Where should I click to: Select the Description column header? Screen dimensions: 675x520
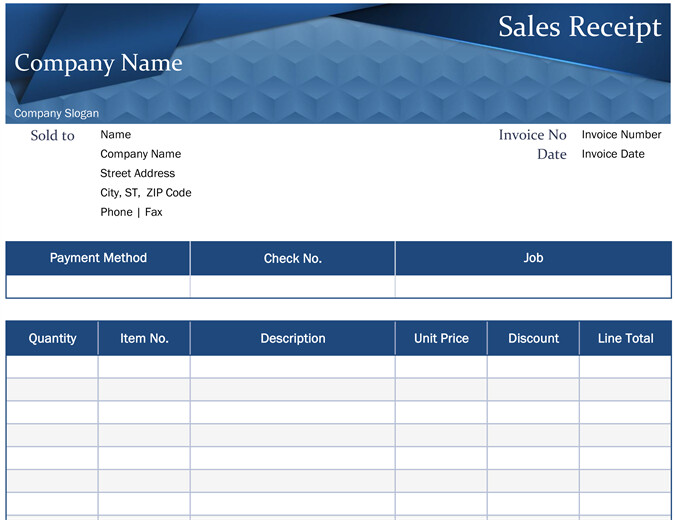(x=292, y=338)
